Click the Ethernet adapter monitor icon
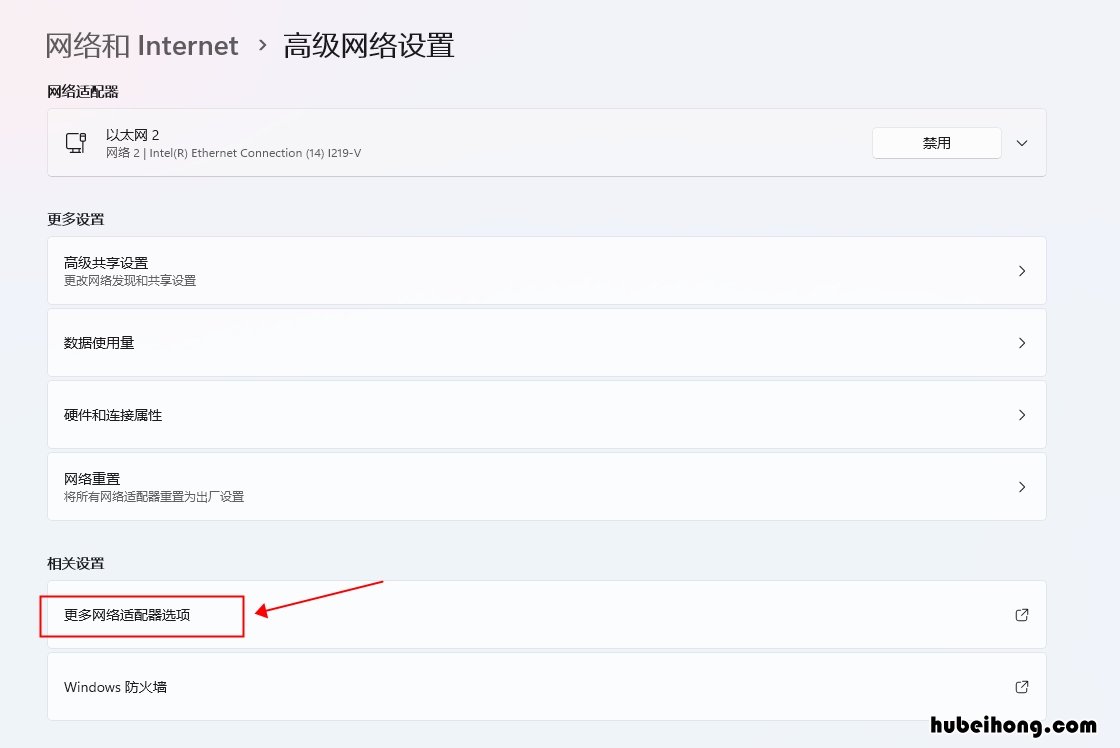The width and height of the screenshot is (1120, 748). (x=76, y=143)
